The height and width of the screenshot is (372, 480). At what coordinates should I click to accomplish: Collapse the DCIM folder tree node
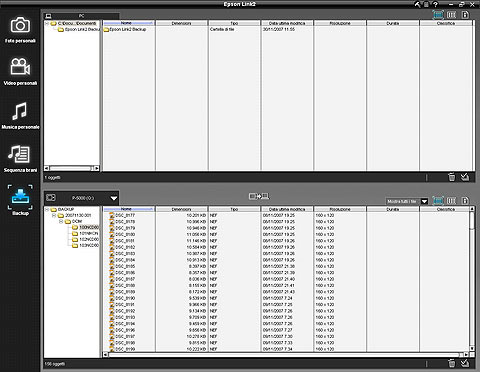pos(61,221)
